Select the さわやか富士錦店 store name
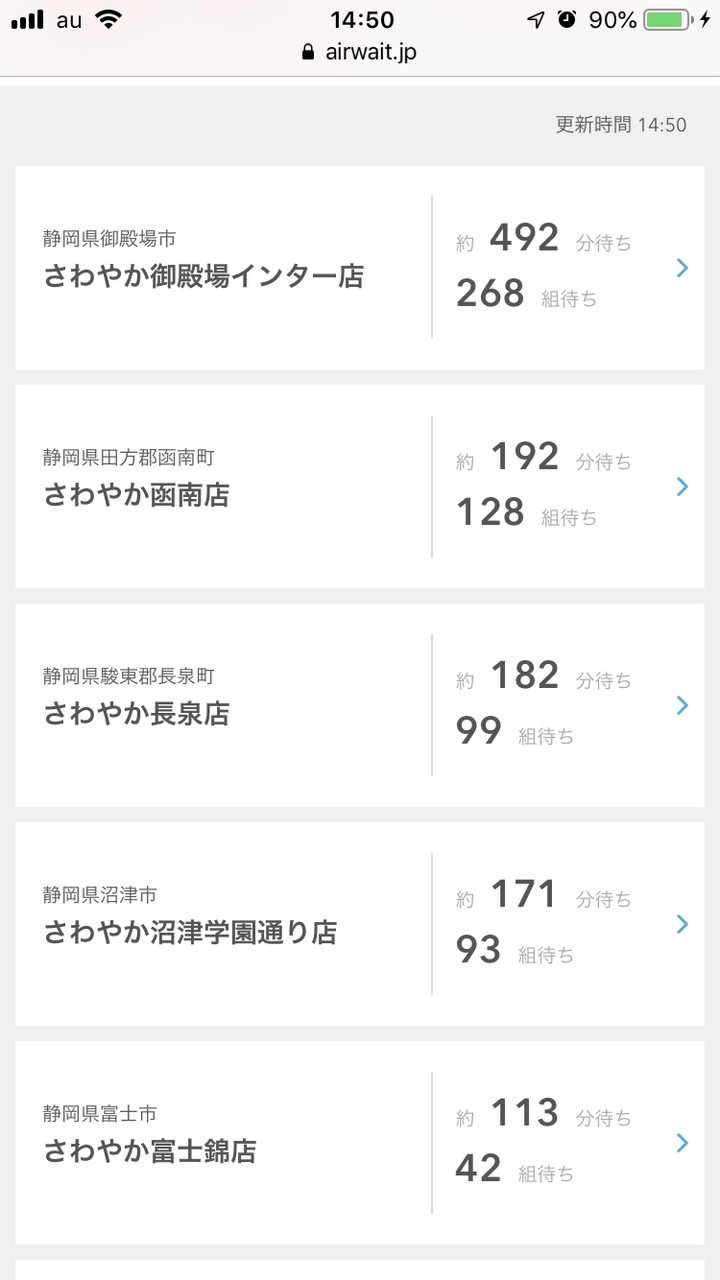720x1280 pixels. [150, 1152]
